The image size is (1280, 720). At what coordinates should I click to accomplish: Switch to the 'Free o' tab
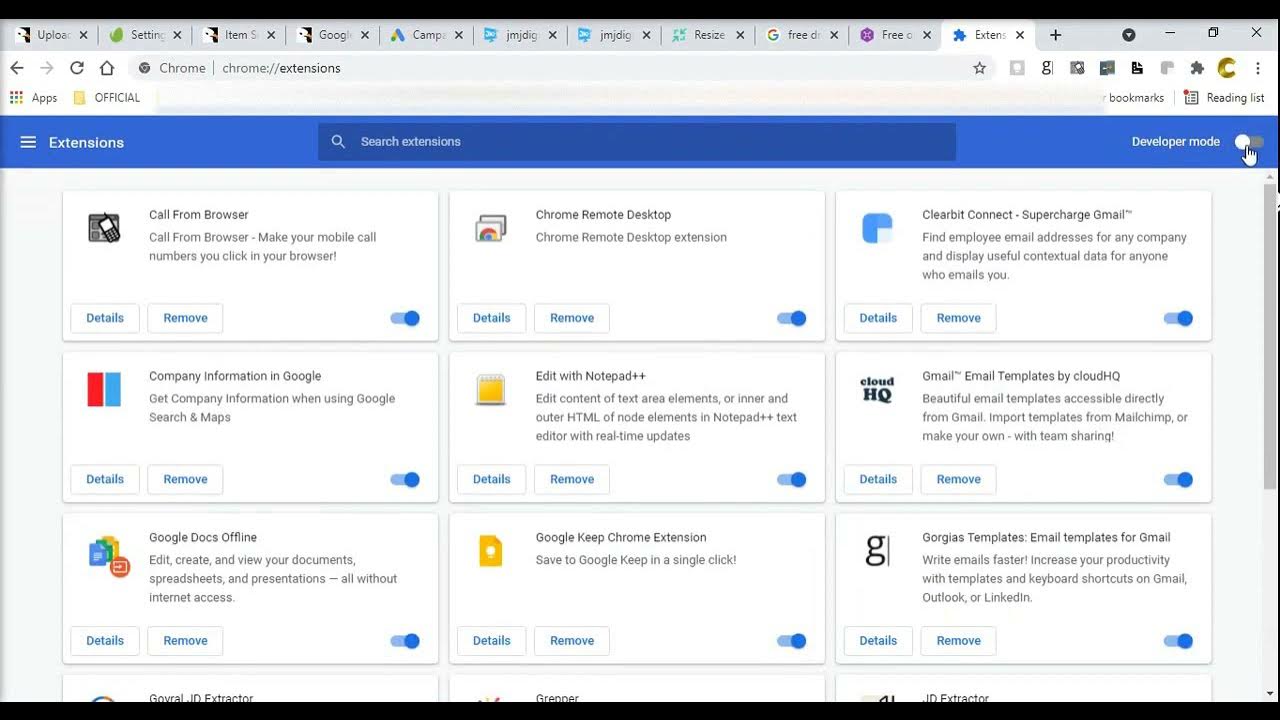click(895, 35)
